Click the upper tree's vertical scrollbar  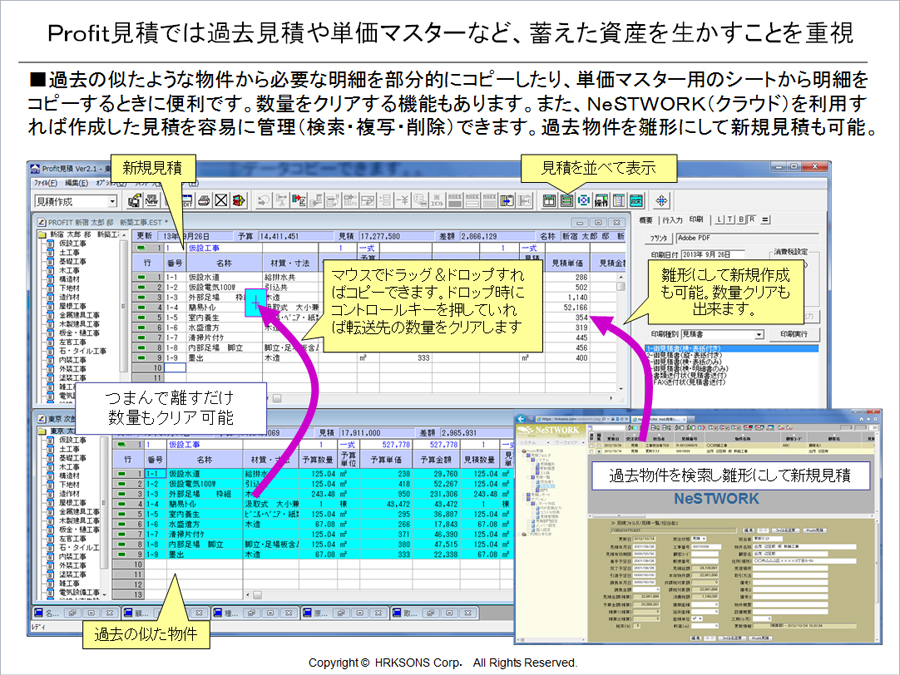coord(123,307)
